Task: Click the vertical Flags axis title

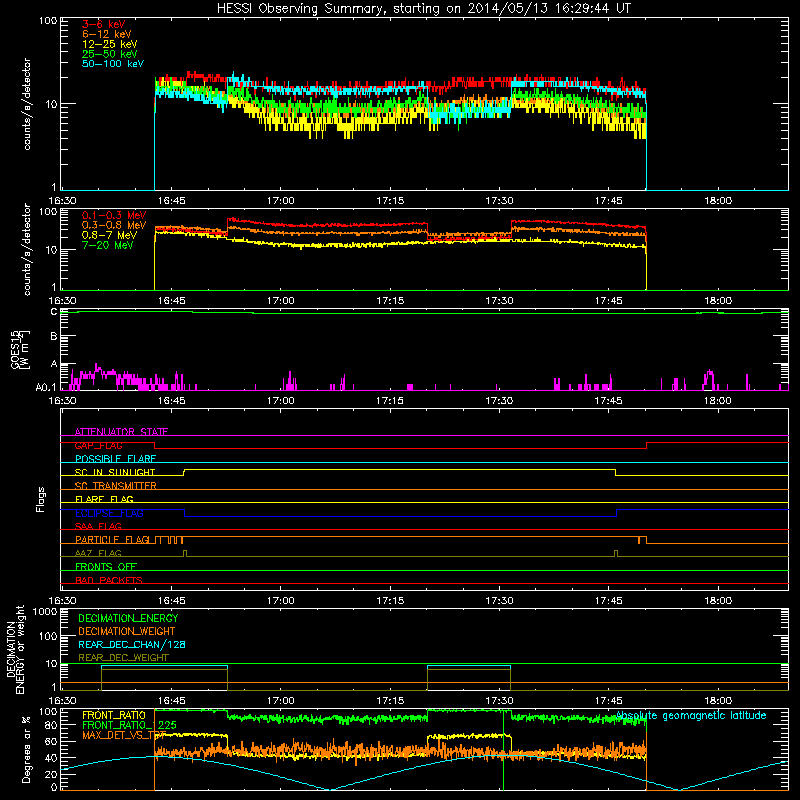Action: point(41,499)
